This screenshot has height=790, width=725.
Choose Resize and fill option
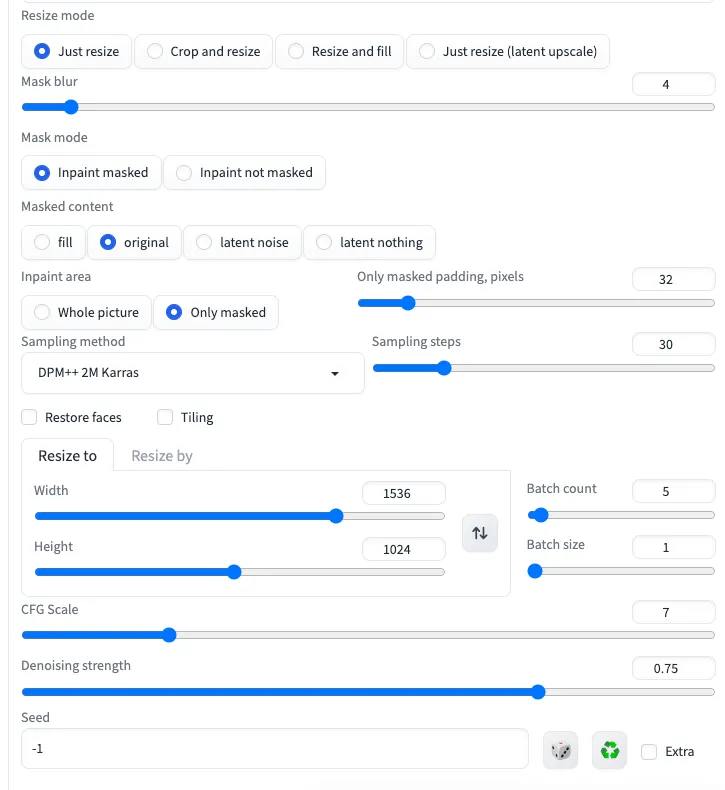340,51
